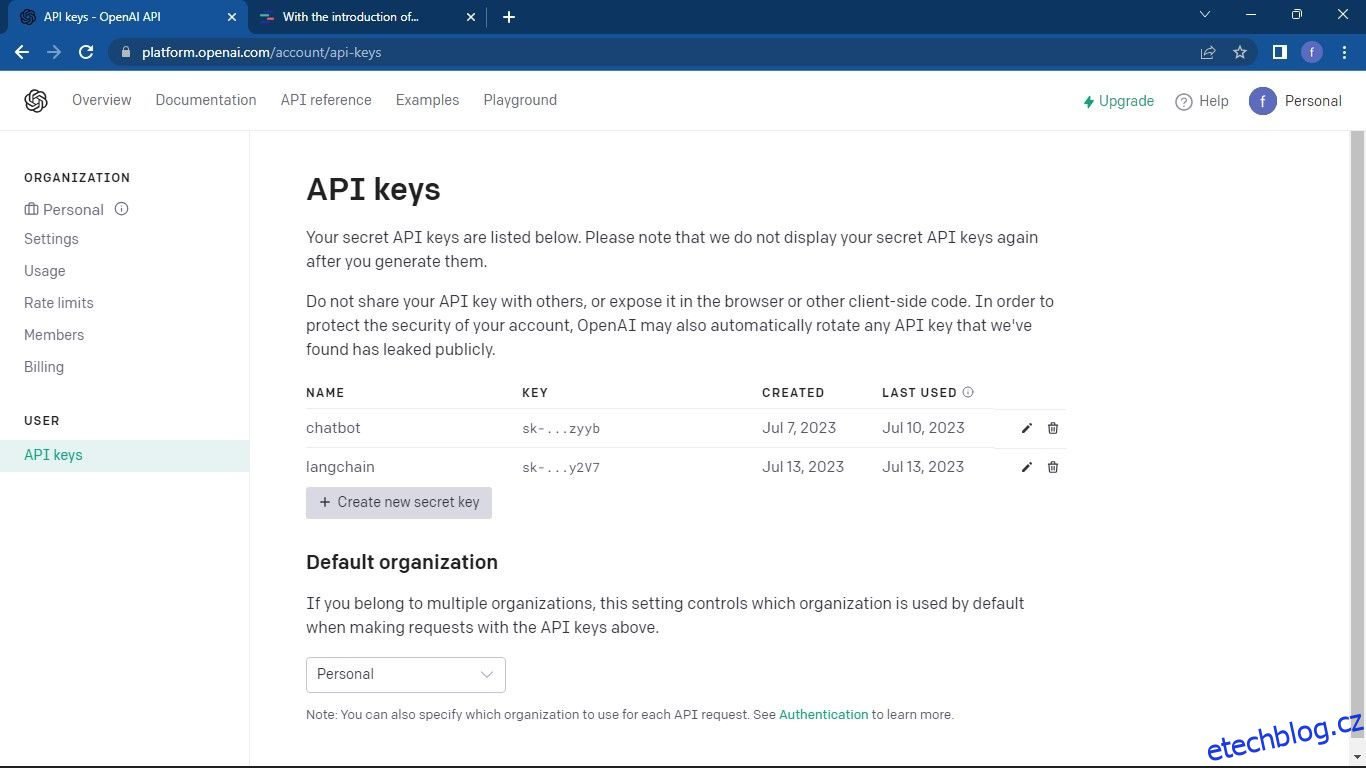1366x768 pixels.
Task: Click the sk-...zyyb key value
Action: [x=561, y=428]
